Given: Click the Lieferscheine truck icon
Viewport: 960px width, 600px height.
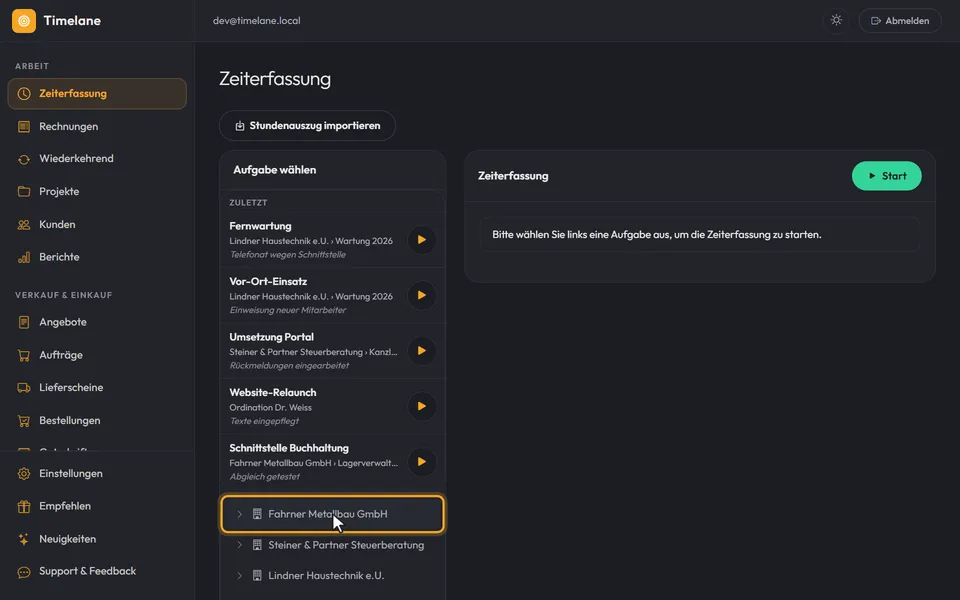Looking at the screenshot, I should (24, 388).
